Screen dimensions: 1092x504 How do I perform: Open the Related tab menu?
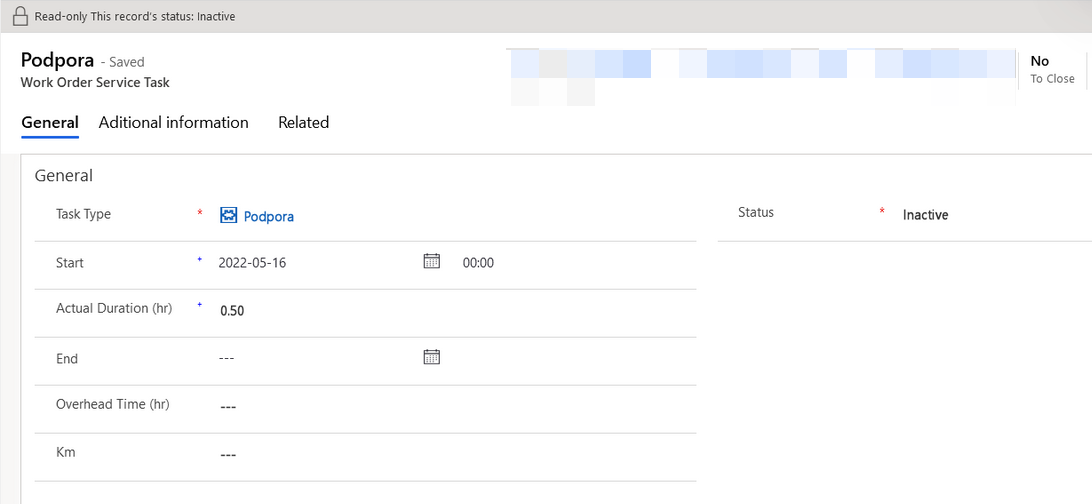(303, 123)
